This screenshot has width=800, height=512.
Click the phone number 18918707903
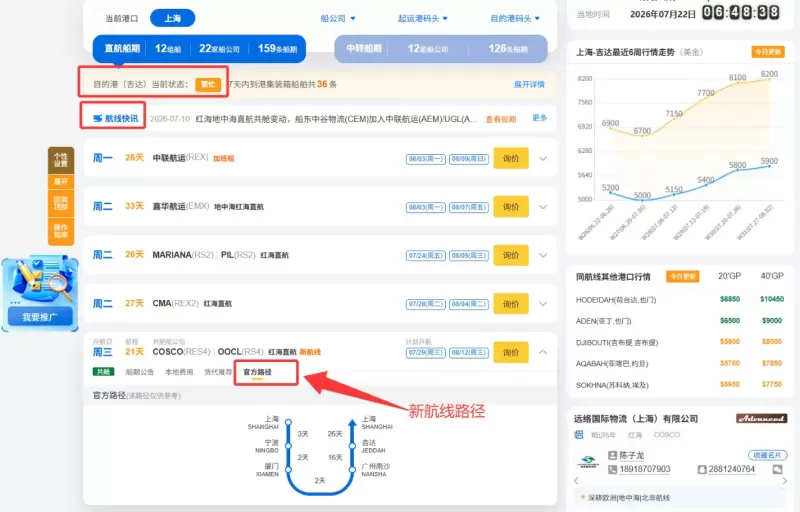645,469
